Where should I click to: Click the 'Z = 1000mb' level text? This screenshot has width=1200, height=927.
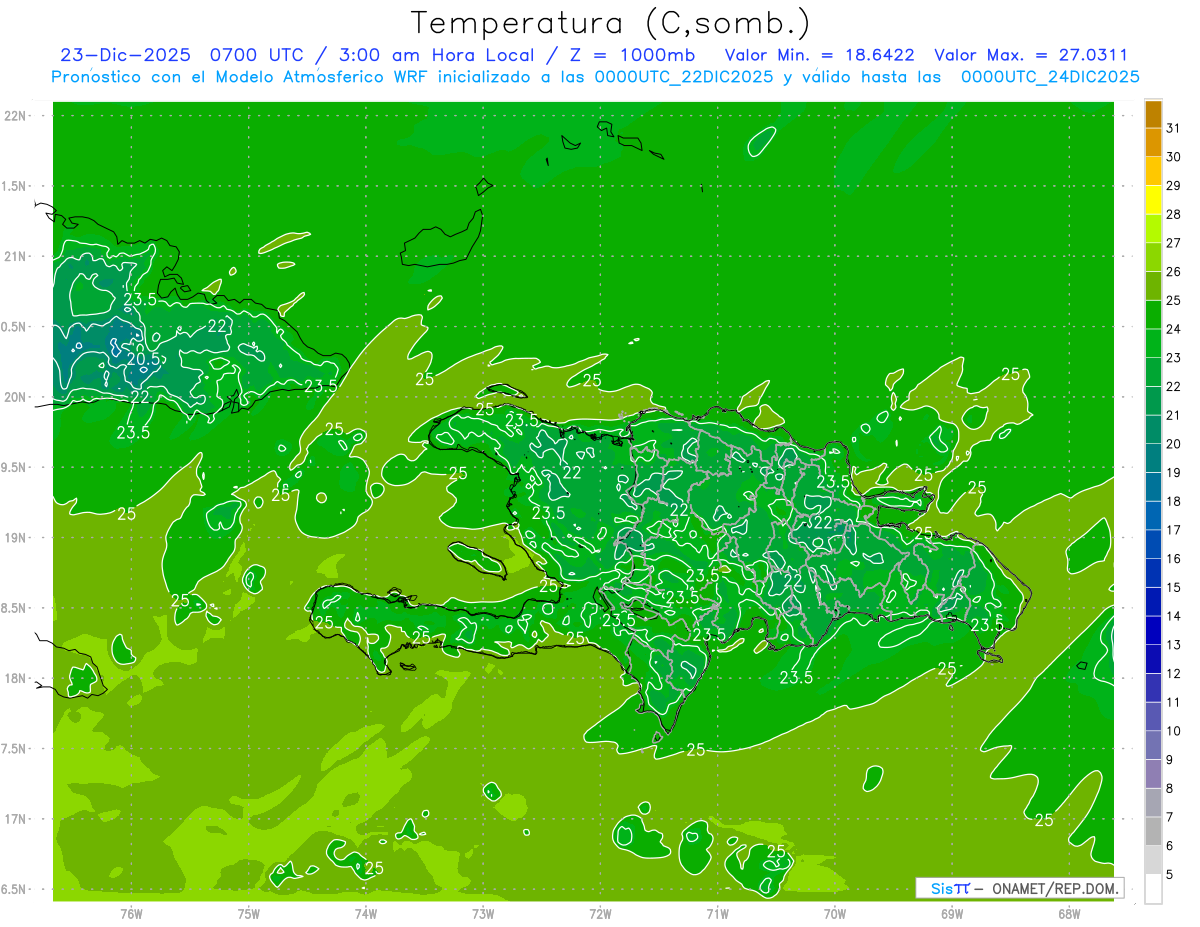tap(631, 55)
